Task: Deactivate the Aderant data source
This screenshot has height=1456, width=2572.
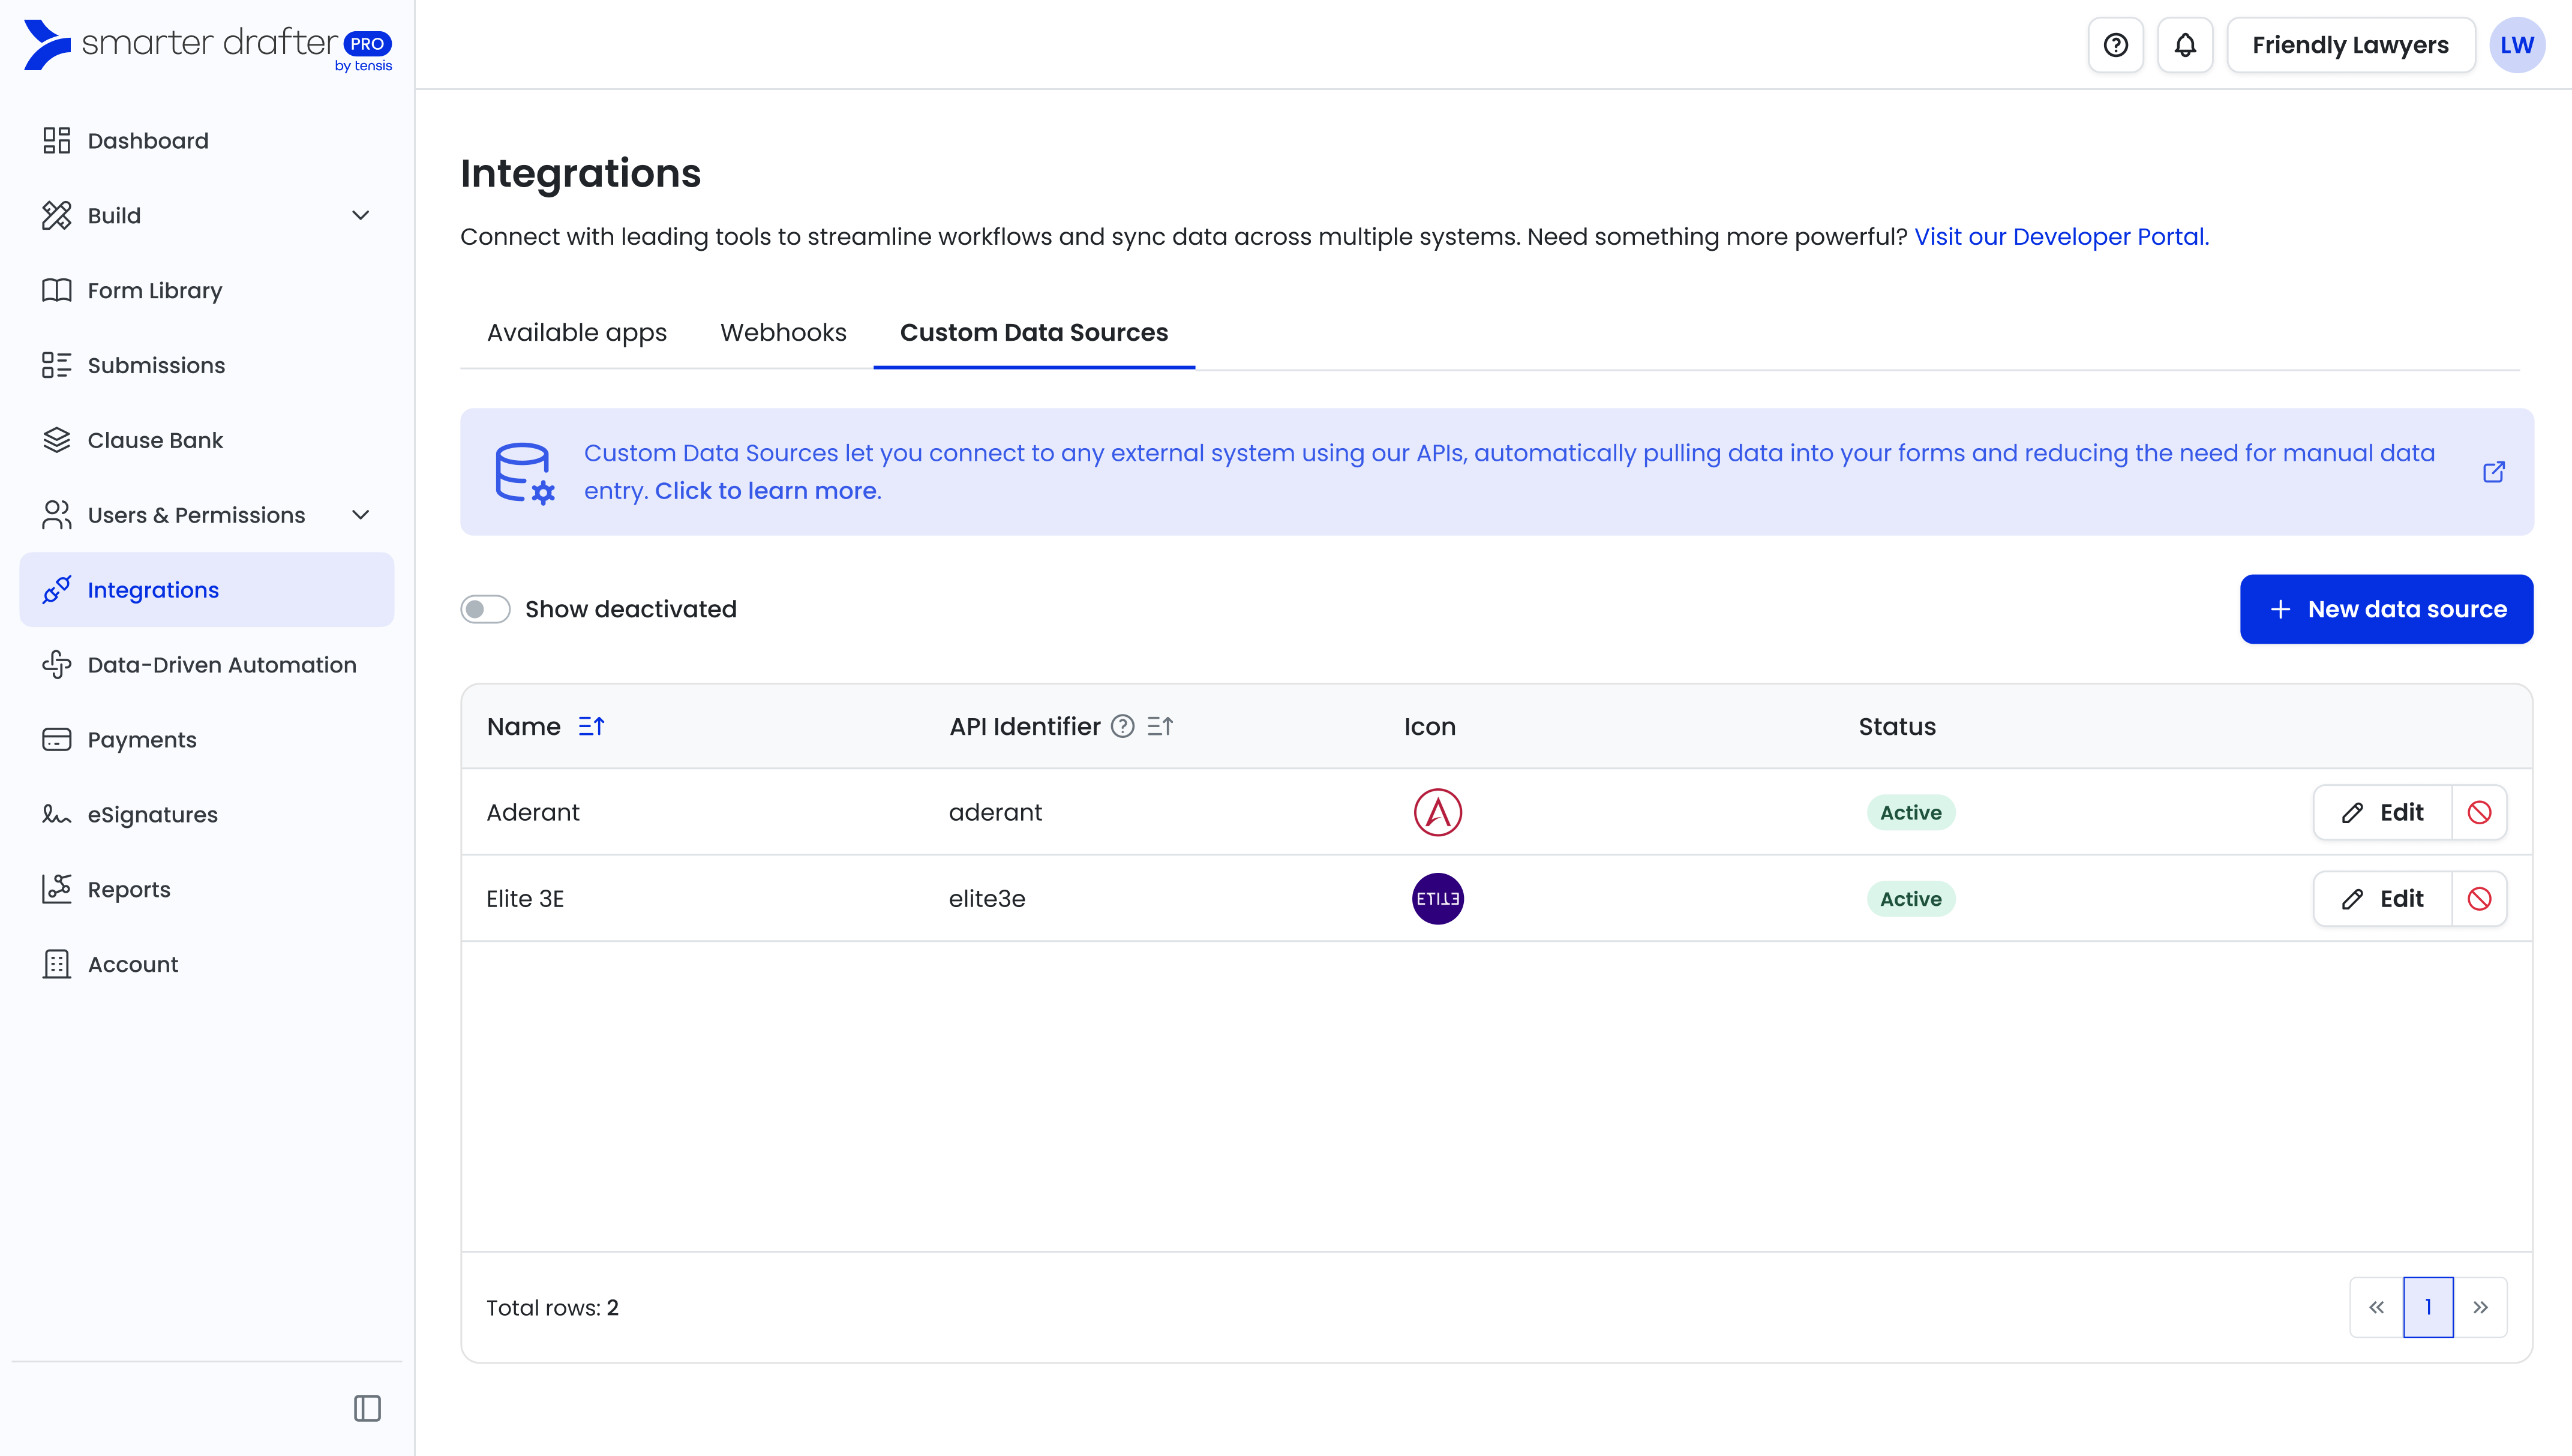Action: [2479, 812]
